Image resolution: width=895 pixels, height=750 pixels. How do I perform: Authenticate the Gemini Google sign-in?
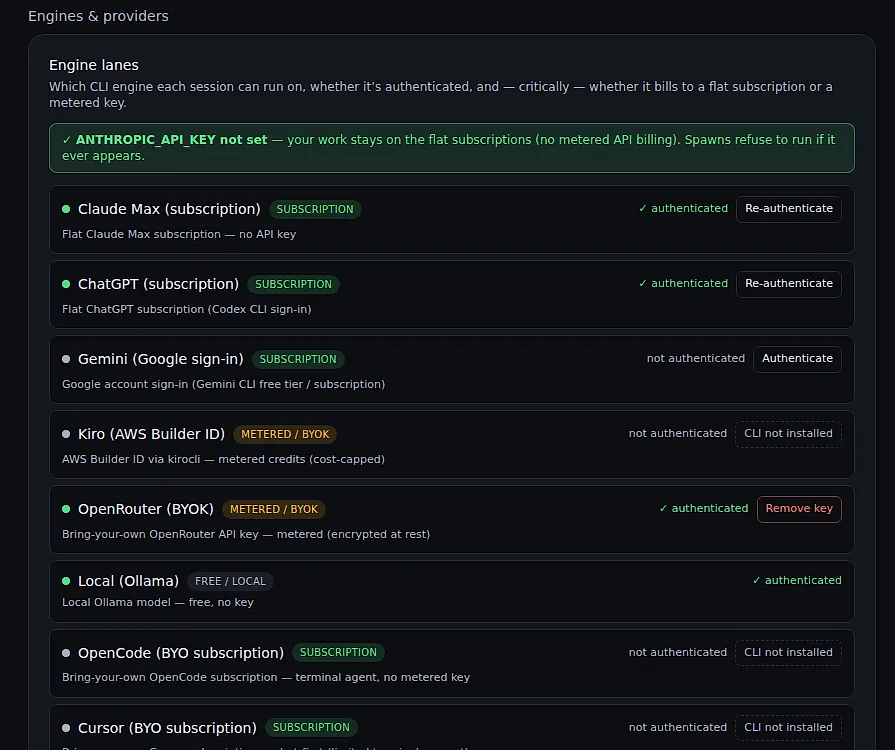tap(797, 359)
